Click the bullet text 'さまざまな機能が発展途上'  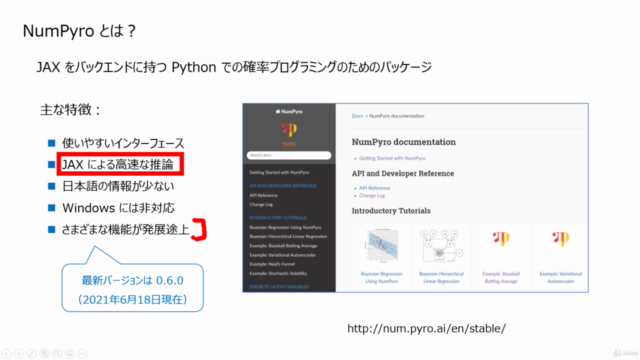[x=125, y=230]
